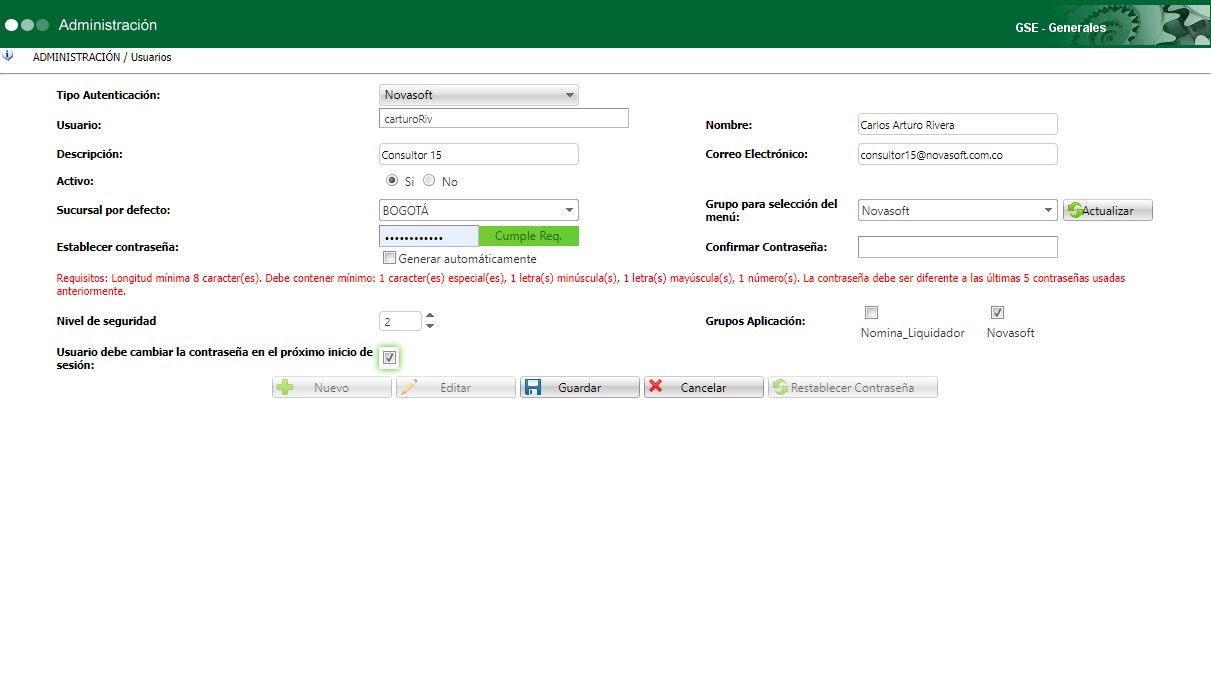
Task: Click the Descripción field with Consultor 15
Action: coord(479,154)
